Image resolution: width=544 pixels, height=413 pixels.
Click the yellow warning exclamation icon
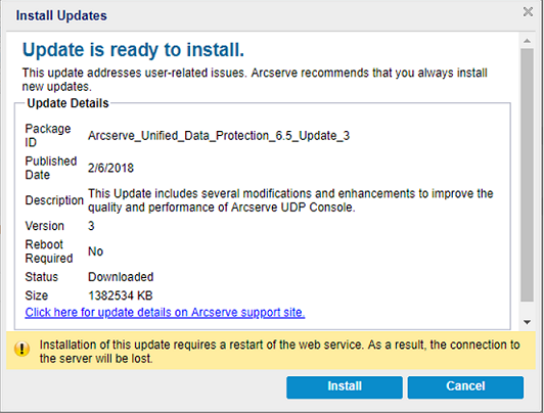click(22, 348)
